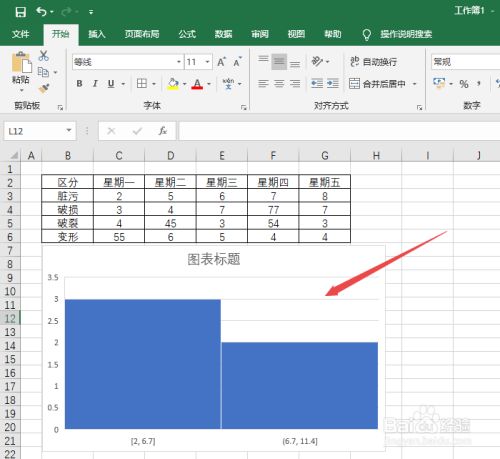Toggle Wrap Text (自动换行)

click(x=373, y=62)
